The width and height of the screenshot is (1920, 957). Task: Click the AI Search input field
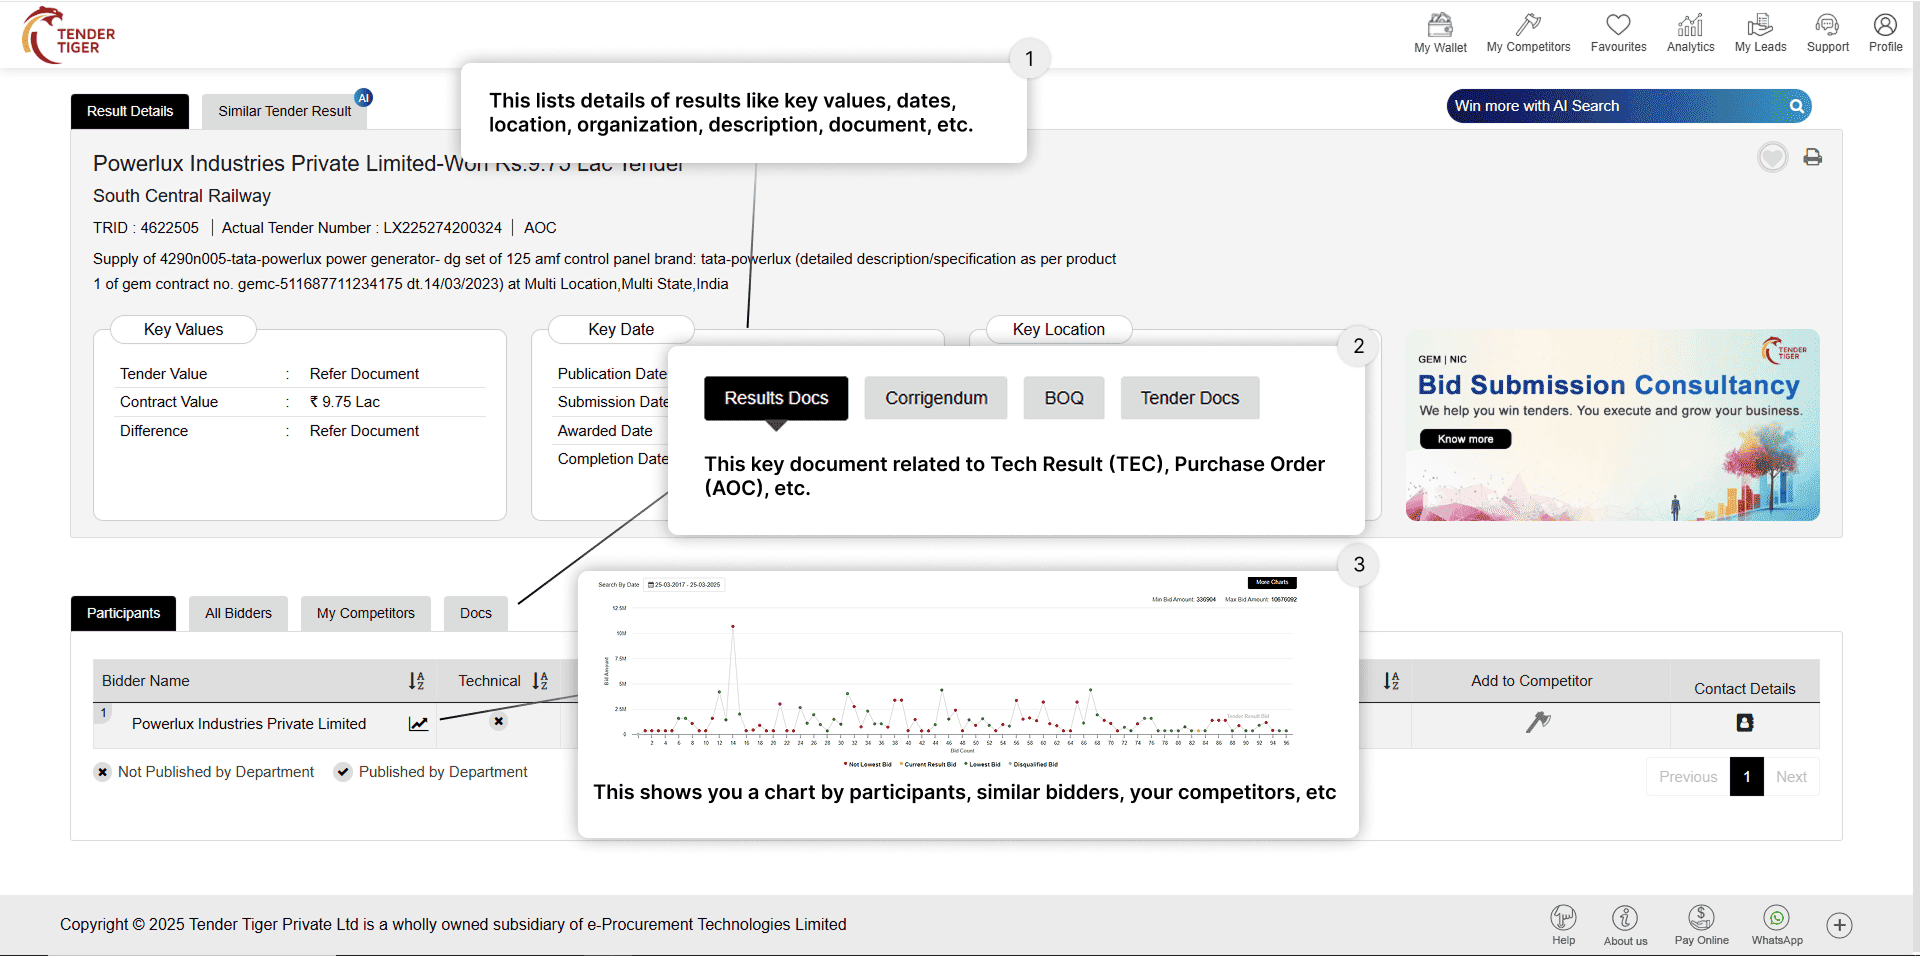[1615, 106]
